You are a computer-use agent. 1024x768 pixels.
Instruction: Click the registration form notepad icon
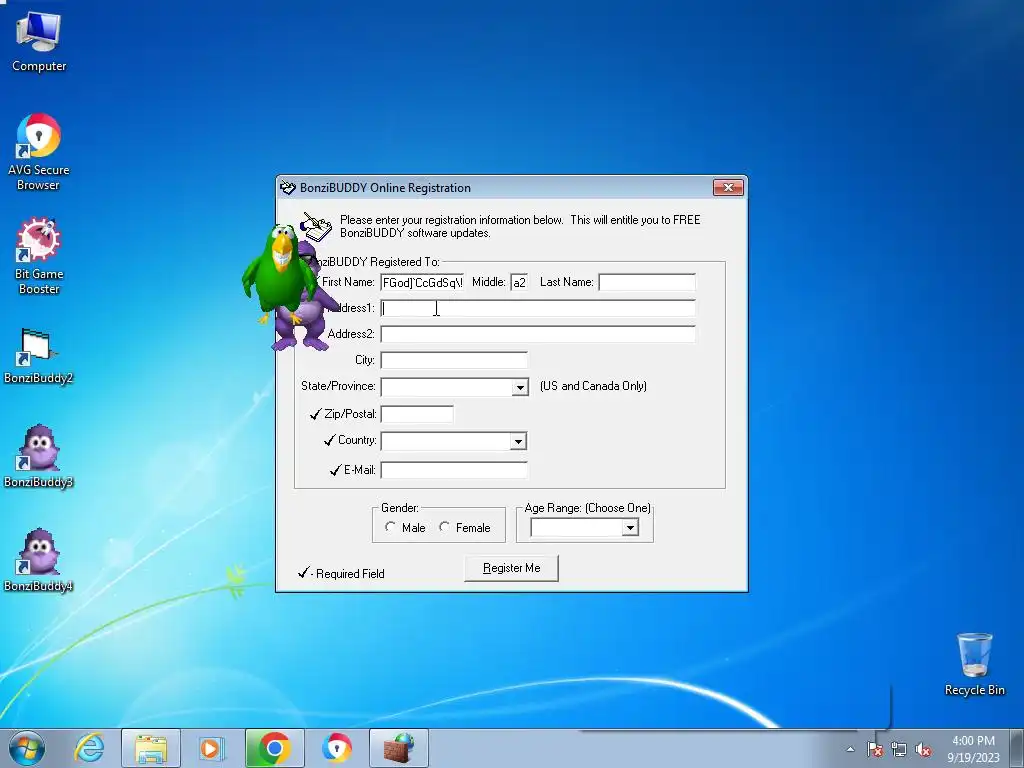click(316, 227)
